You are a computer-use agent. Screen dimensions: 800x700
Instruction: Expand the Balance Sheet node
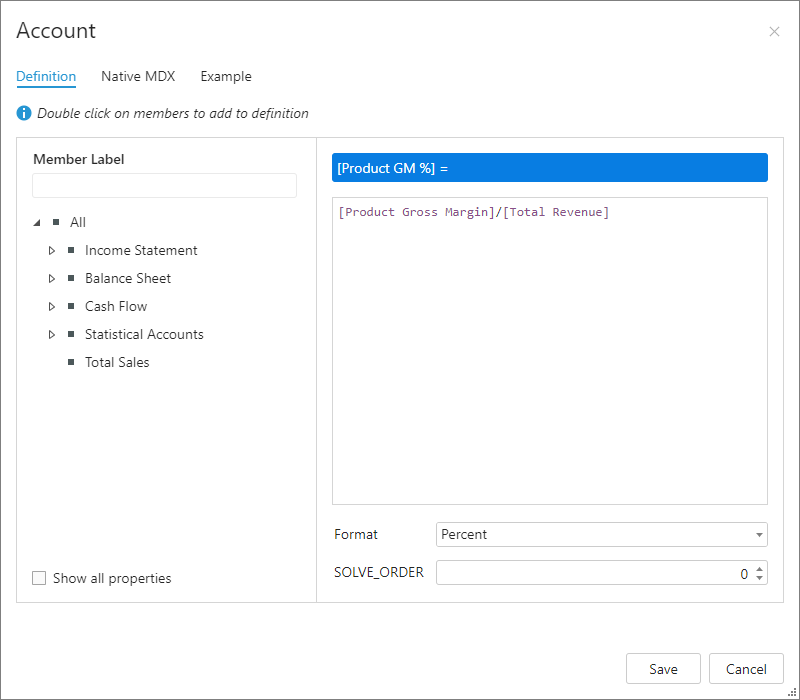tap(52, 279)
